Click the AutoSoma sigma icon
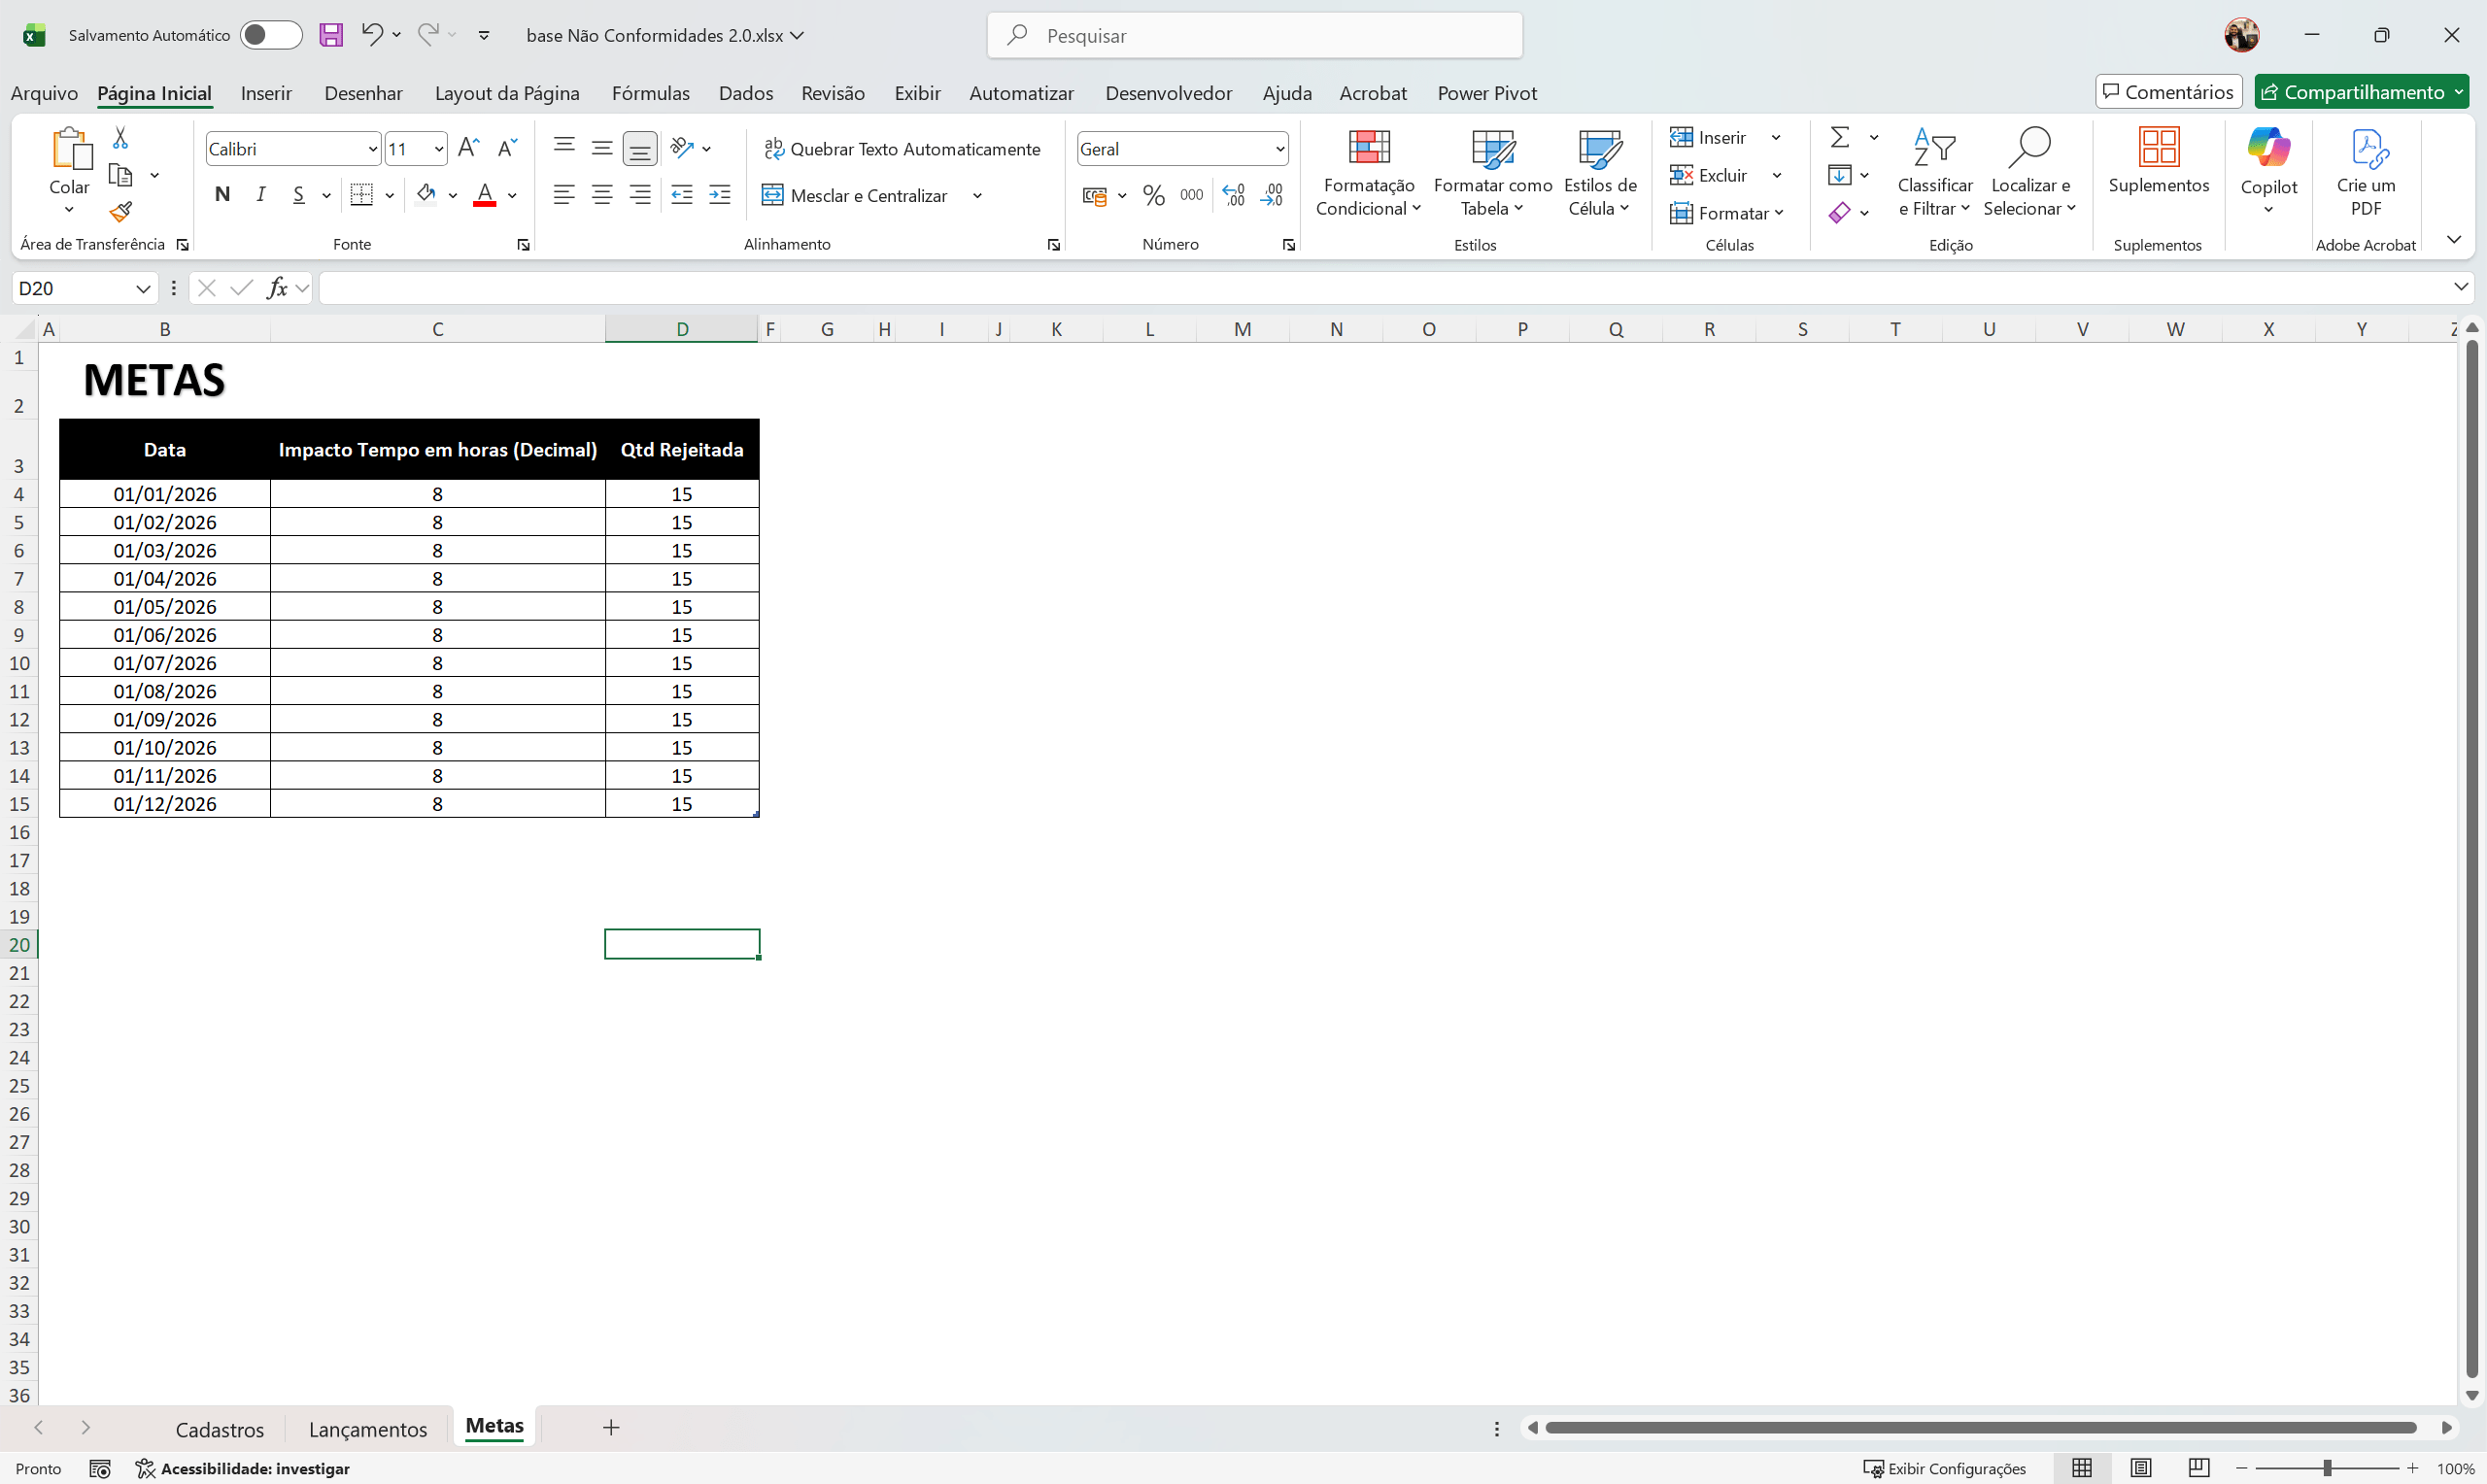Screen dimensions: 2487x1484 point(1842,137)
